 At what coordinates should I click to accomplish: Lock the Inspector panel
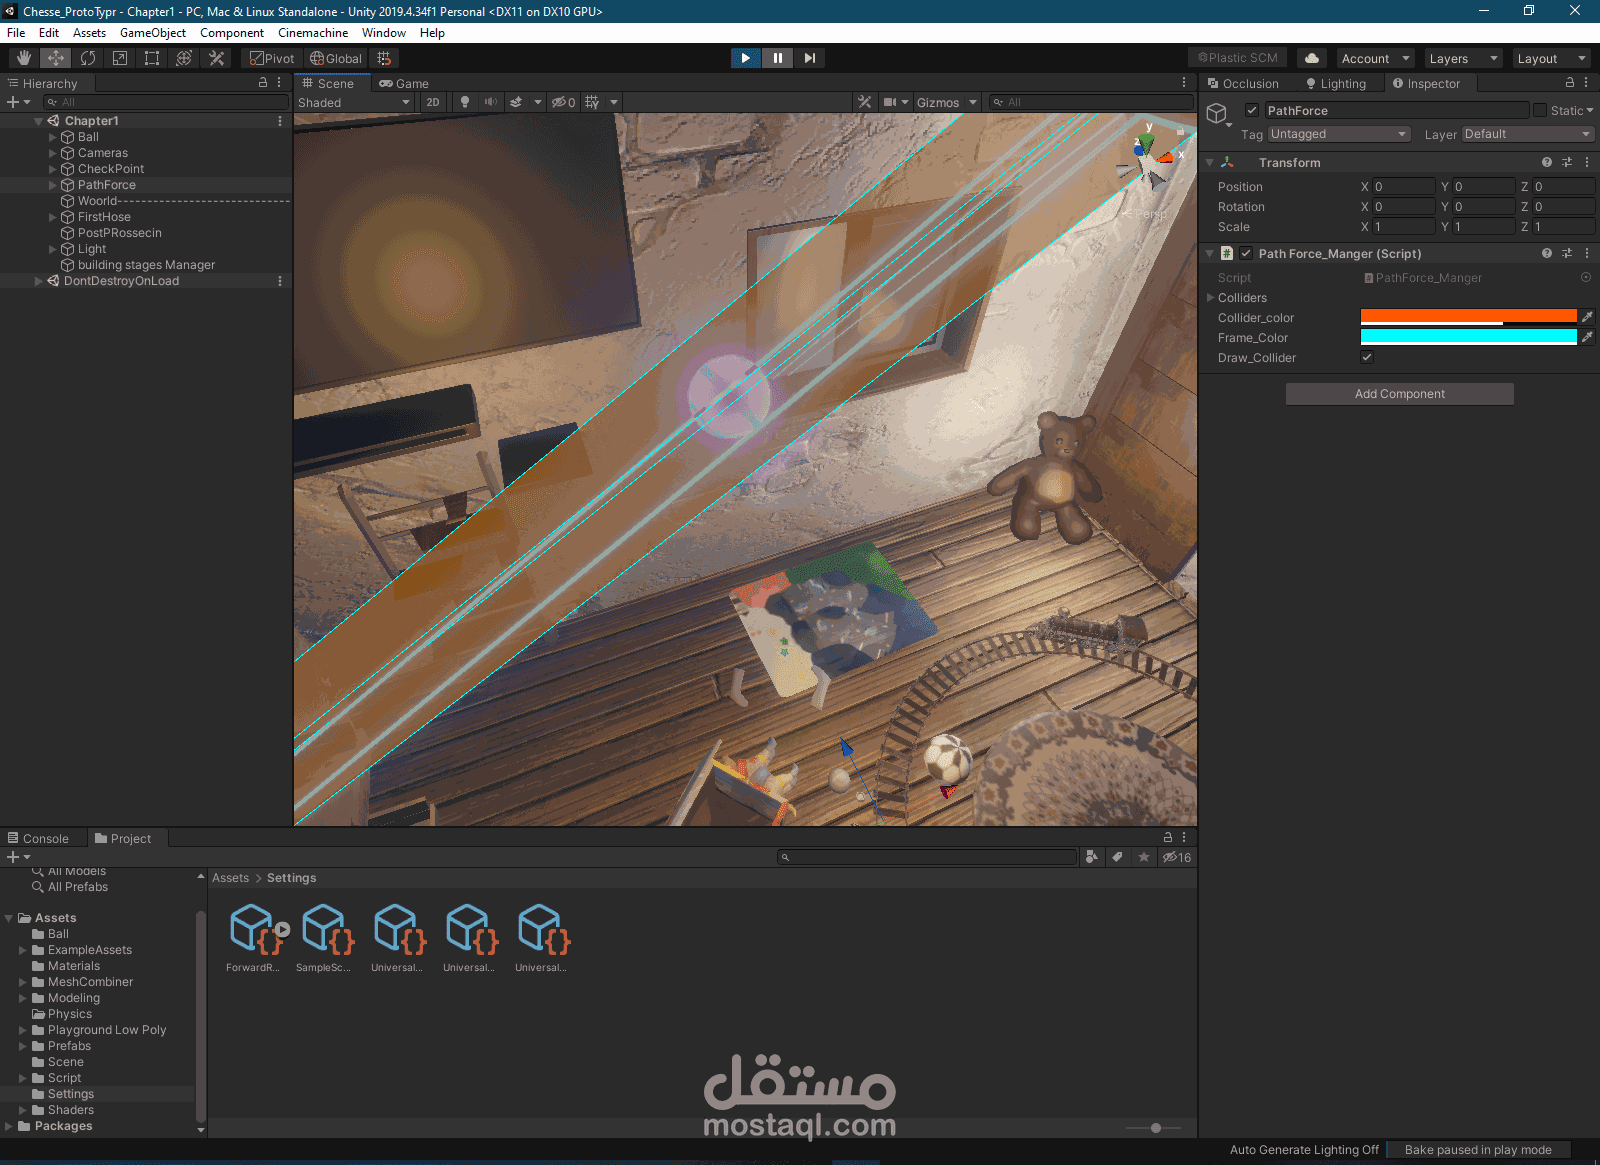point(1570,83)
